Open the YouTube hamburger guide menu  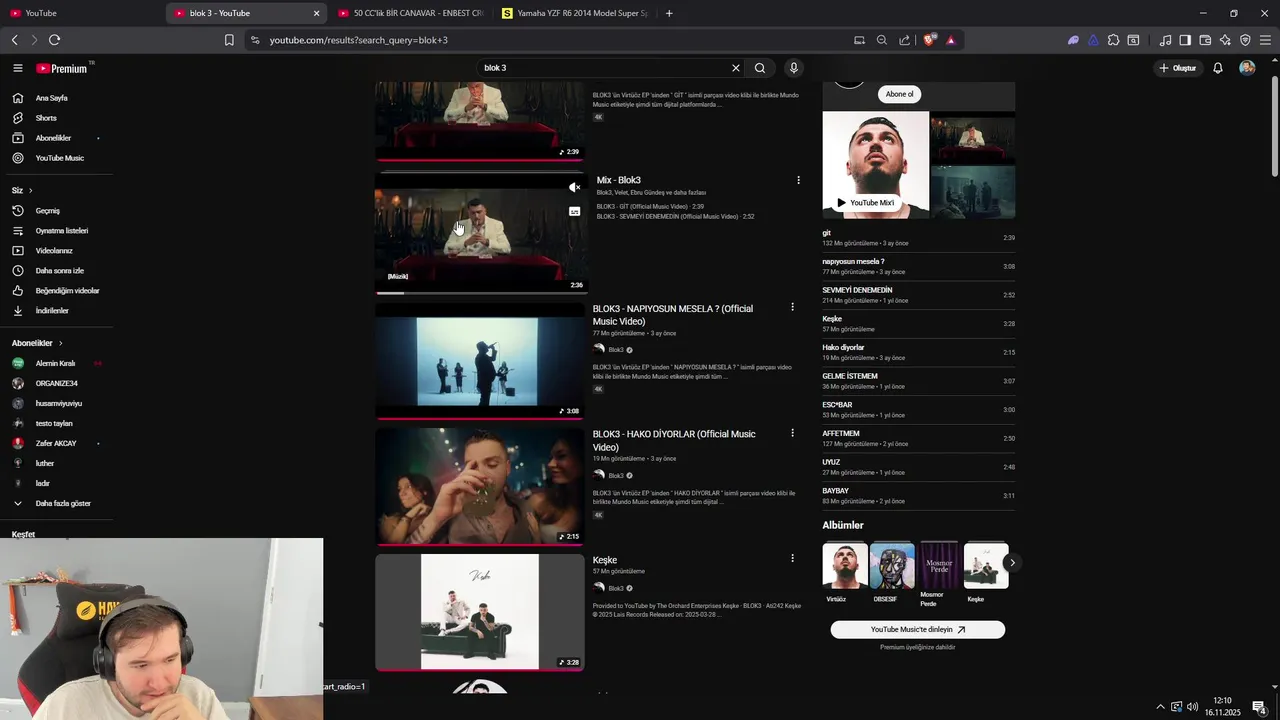pos(17,68)
